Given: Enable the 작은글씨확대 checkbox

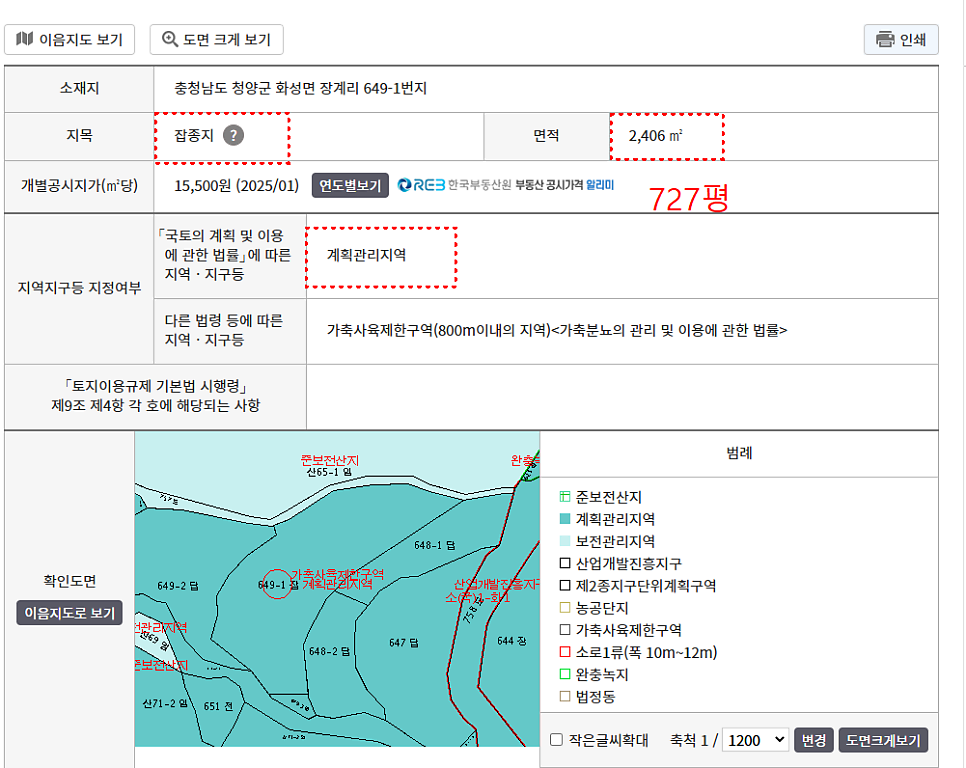Looking at the screenshot, I should click(x=556, y=740).
